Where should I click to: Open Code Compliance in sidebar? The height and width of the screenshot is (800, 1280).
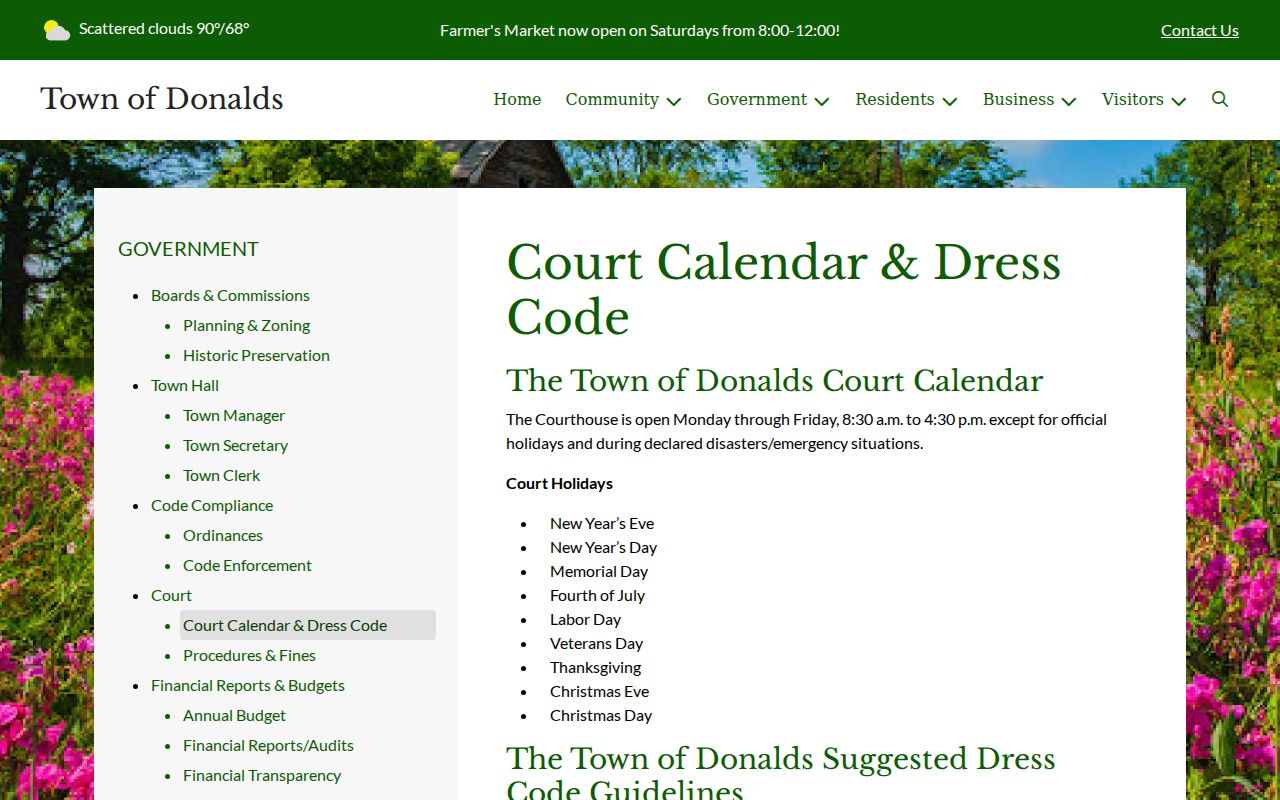(212, 505)
